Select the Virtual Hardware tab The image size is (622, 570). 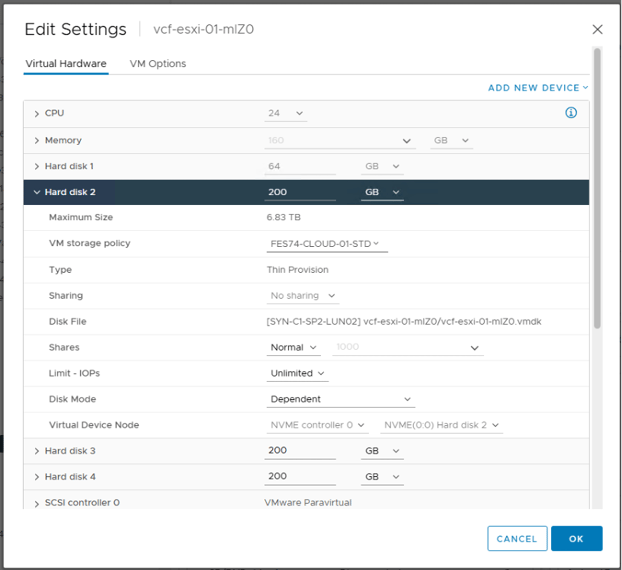coord(66,63)
